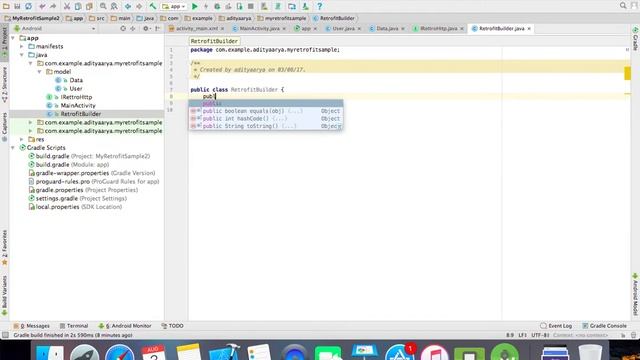Screen dimensions: 640x360
Task: Click the src breadcrumb
Action: [x=97, y=18]
